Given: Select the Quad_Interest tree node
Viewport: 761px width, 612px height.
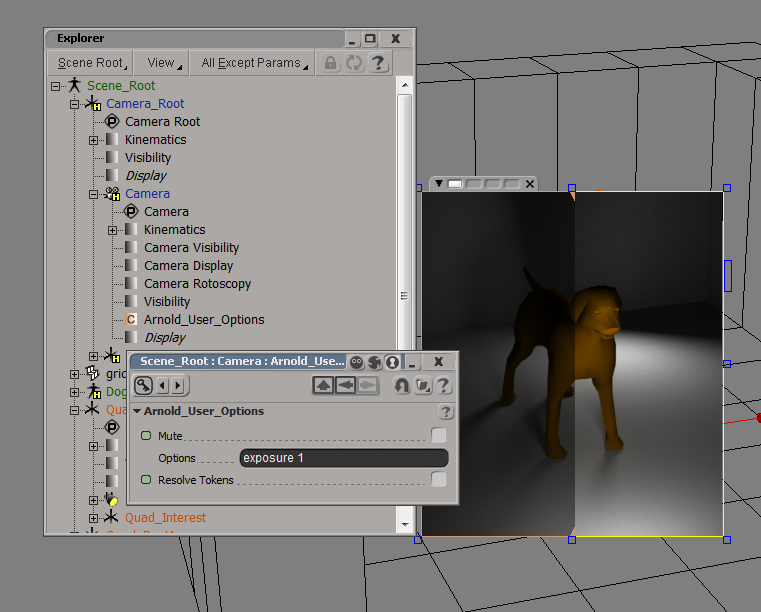Looking at the screenshot, I should pyautogui.click(x=165, y=518).
